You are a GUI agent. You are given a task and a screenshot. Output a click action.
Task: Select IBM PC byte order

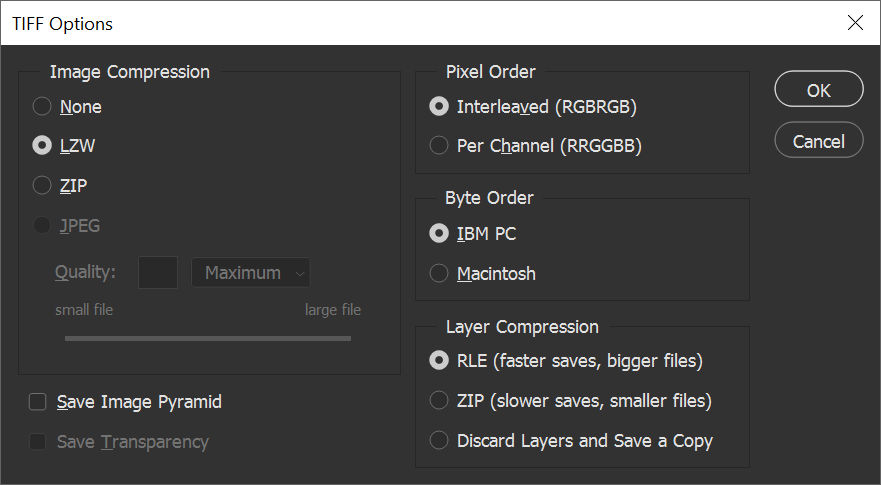tap(438, 233)
